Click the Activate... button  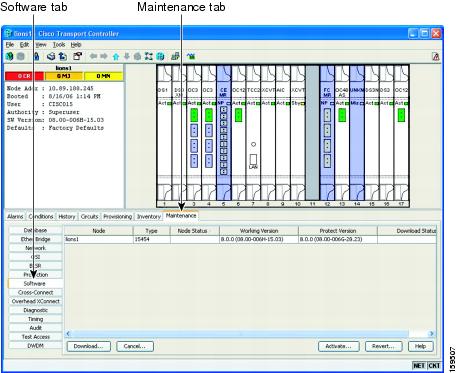(x=339, y=346)
